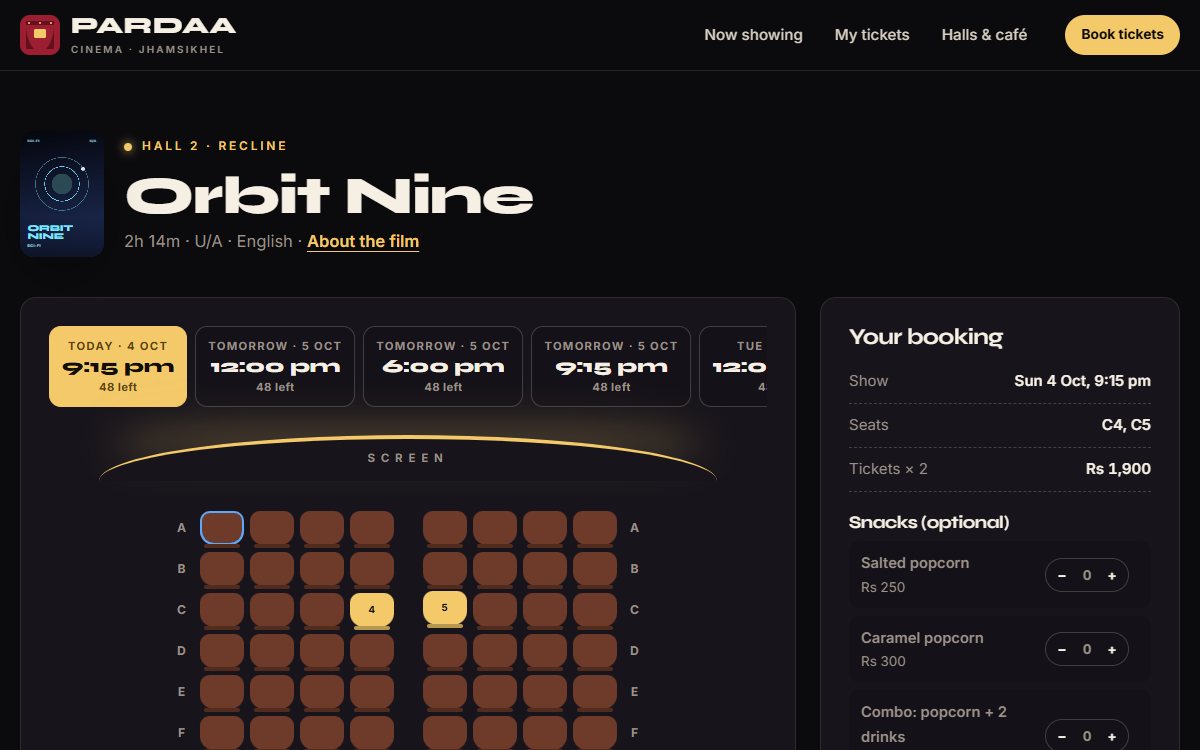Select Tomorrow 5 Oct 9:15 pm showtime
The height and width of the screenshot is (750, 1200).
611,366
